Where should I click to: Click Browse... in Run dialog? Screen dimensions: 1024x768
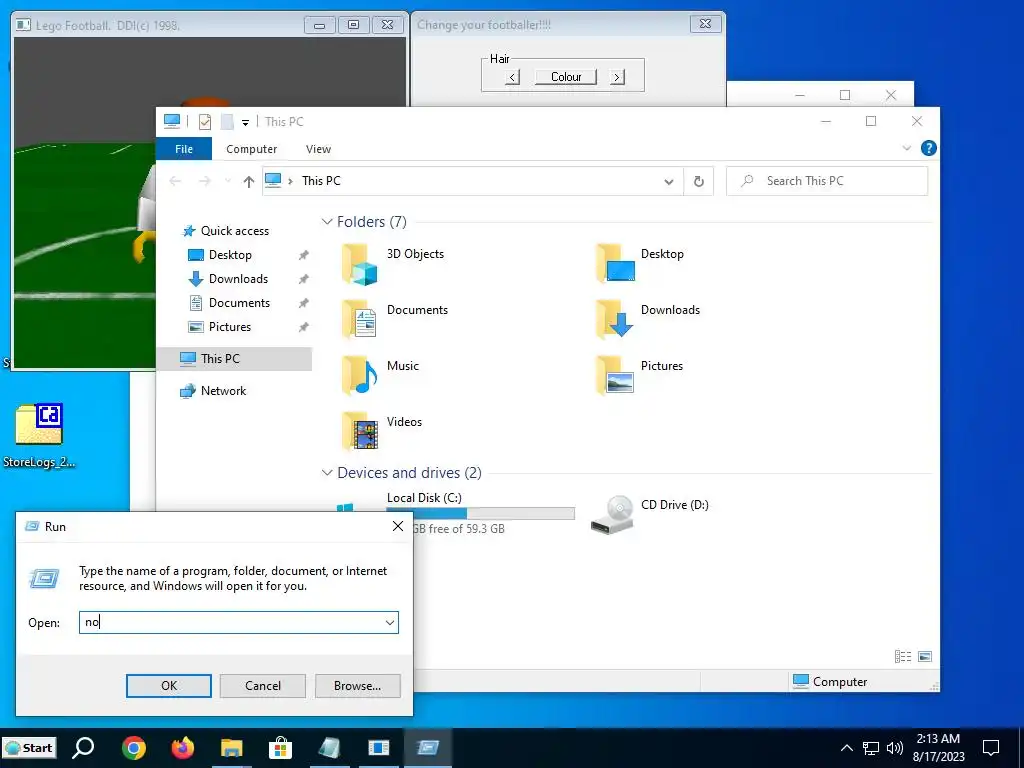[x=357, y=686]
